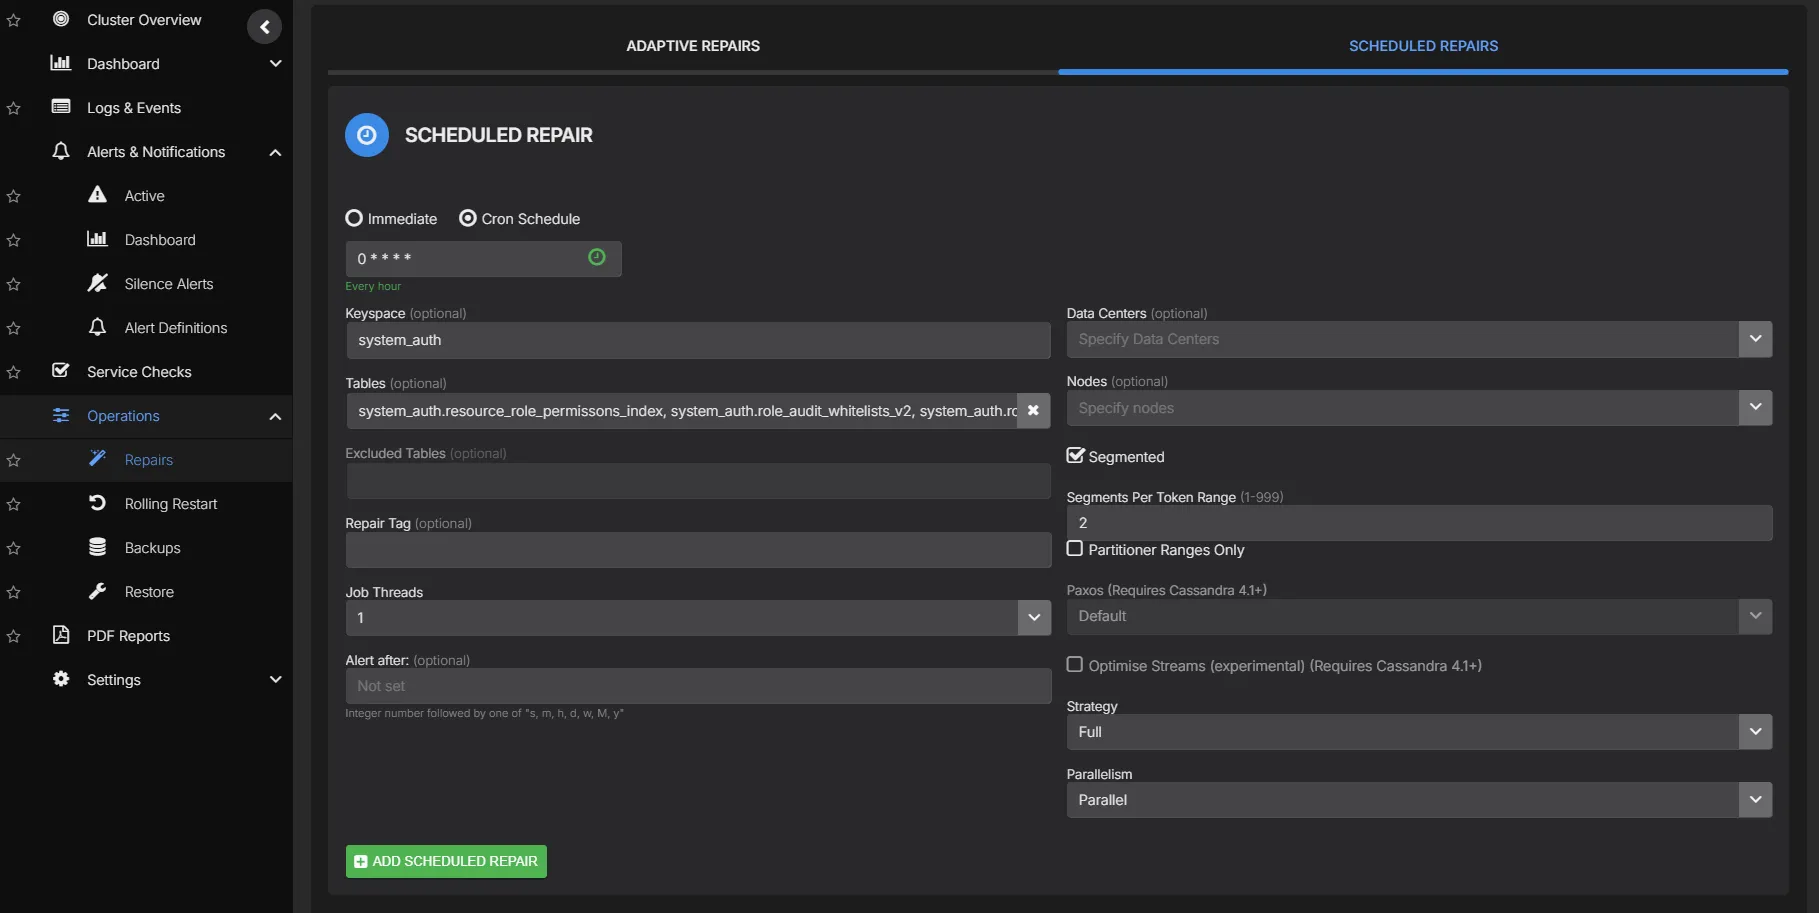Open the Strategy dropdown

pyautogui.click(x=1418, y=732)
